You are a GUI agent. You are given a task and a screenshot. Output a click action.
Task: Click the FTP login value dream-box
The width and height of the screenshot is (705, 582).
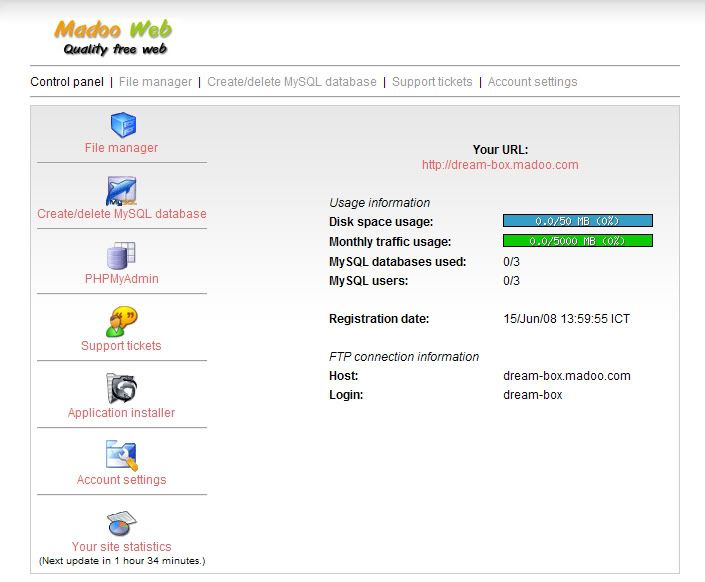[533, 394]
